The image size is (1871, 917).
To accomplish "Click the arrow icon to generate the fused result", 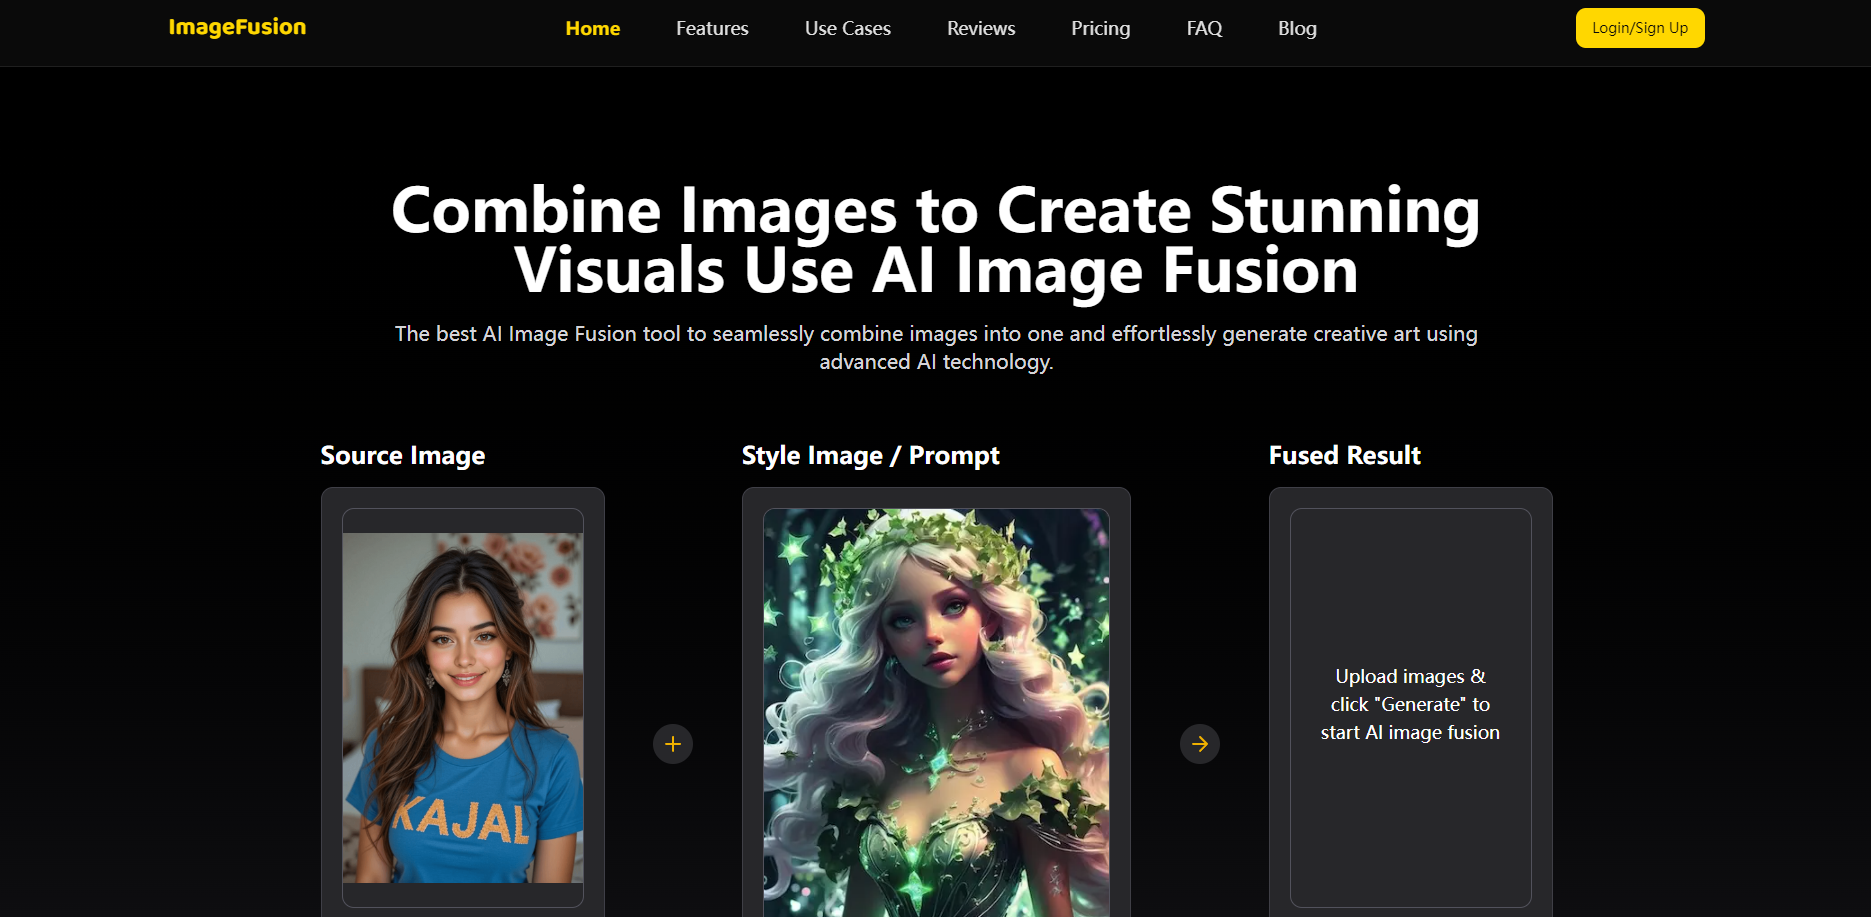I will point(1199,743).
